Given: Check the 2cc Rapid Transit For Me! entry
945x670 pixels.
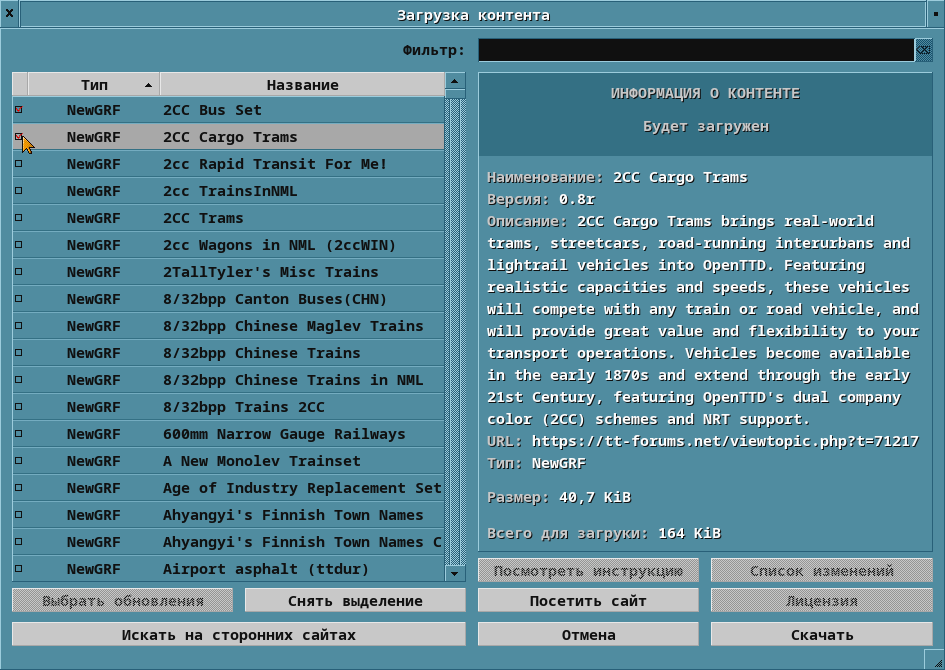Looking at the screenshot, I should 17,164.
